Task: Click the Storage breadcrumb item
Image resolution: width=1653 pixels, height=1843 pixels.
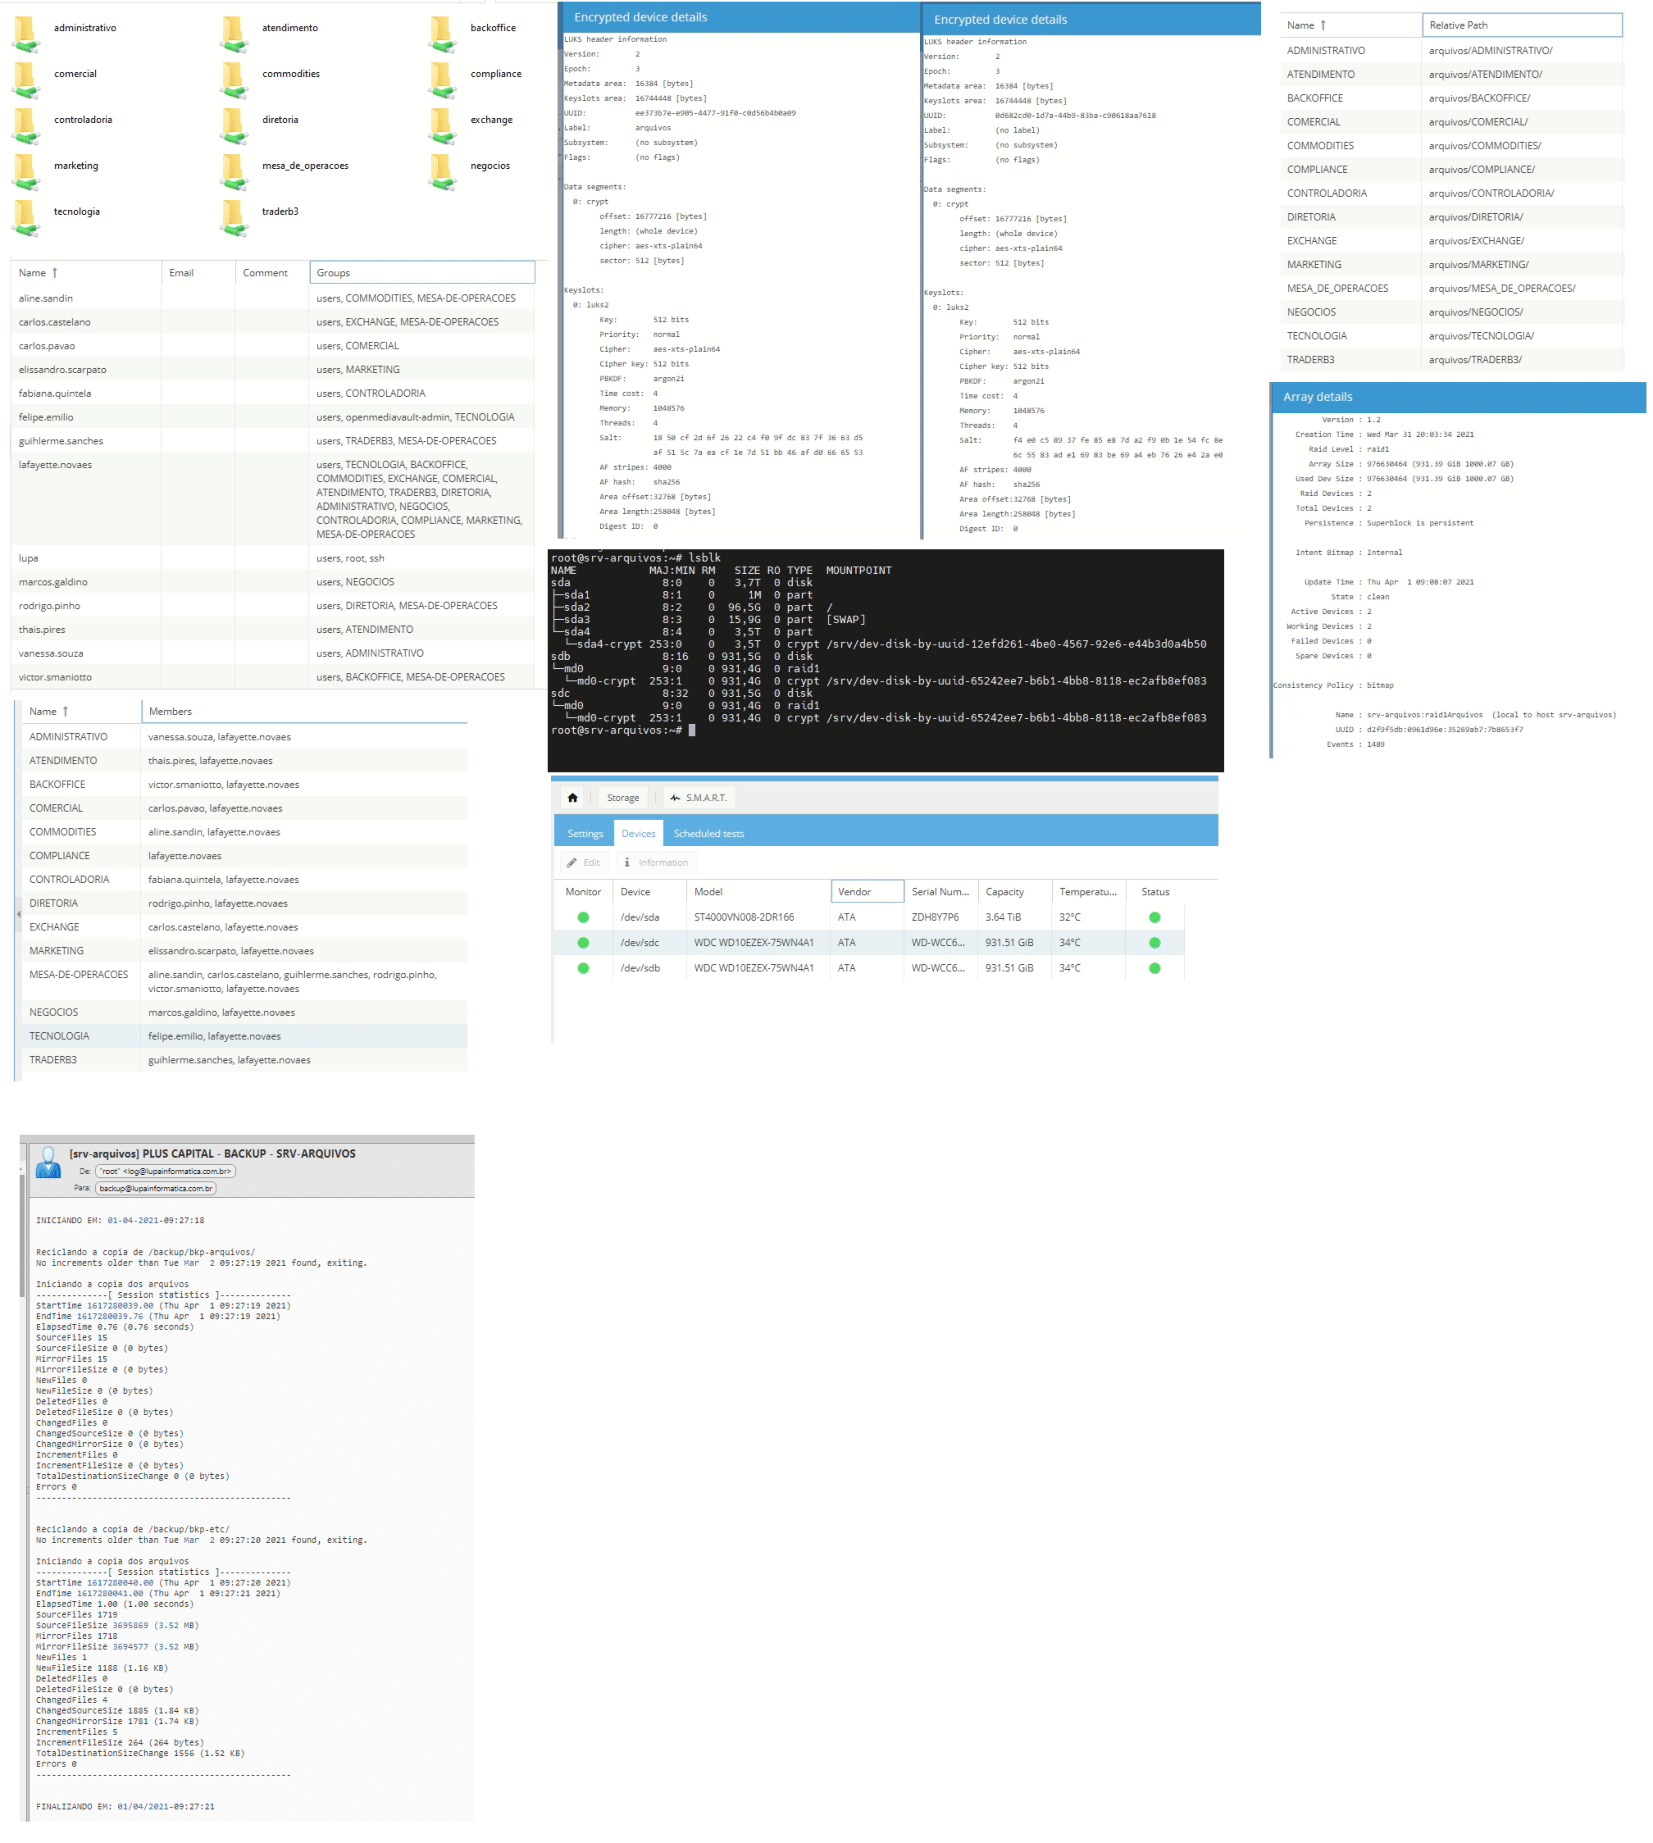Action: tap(623, 797)
